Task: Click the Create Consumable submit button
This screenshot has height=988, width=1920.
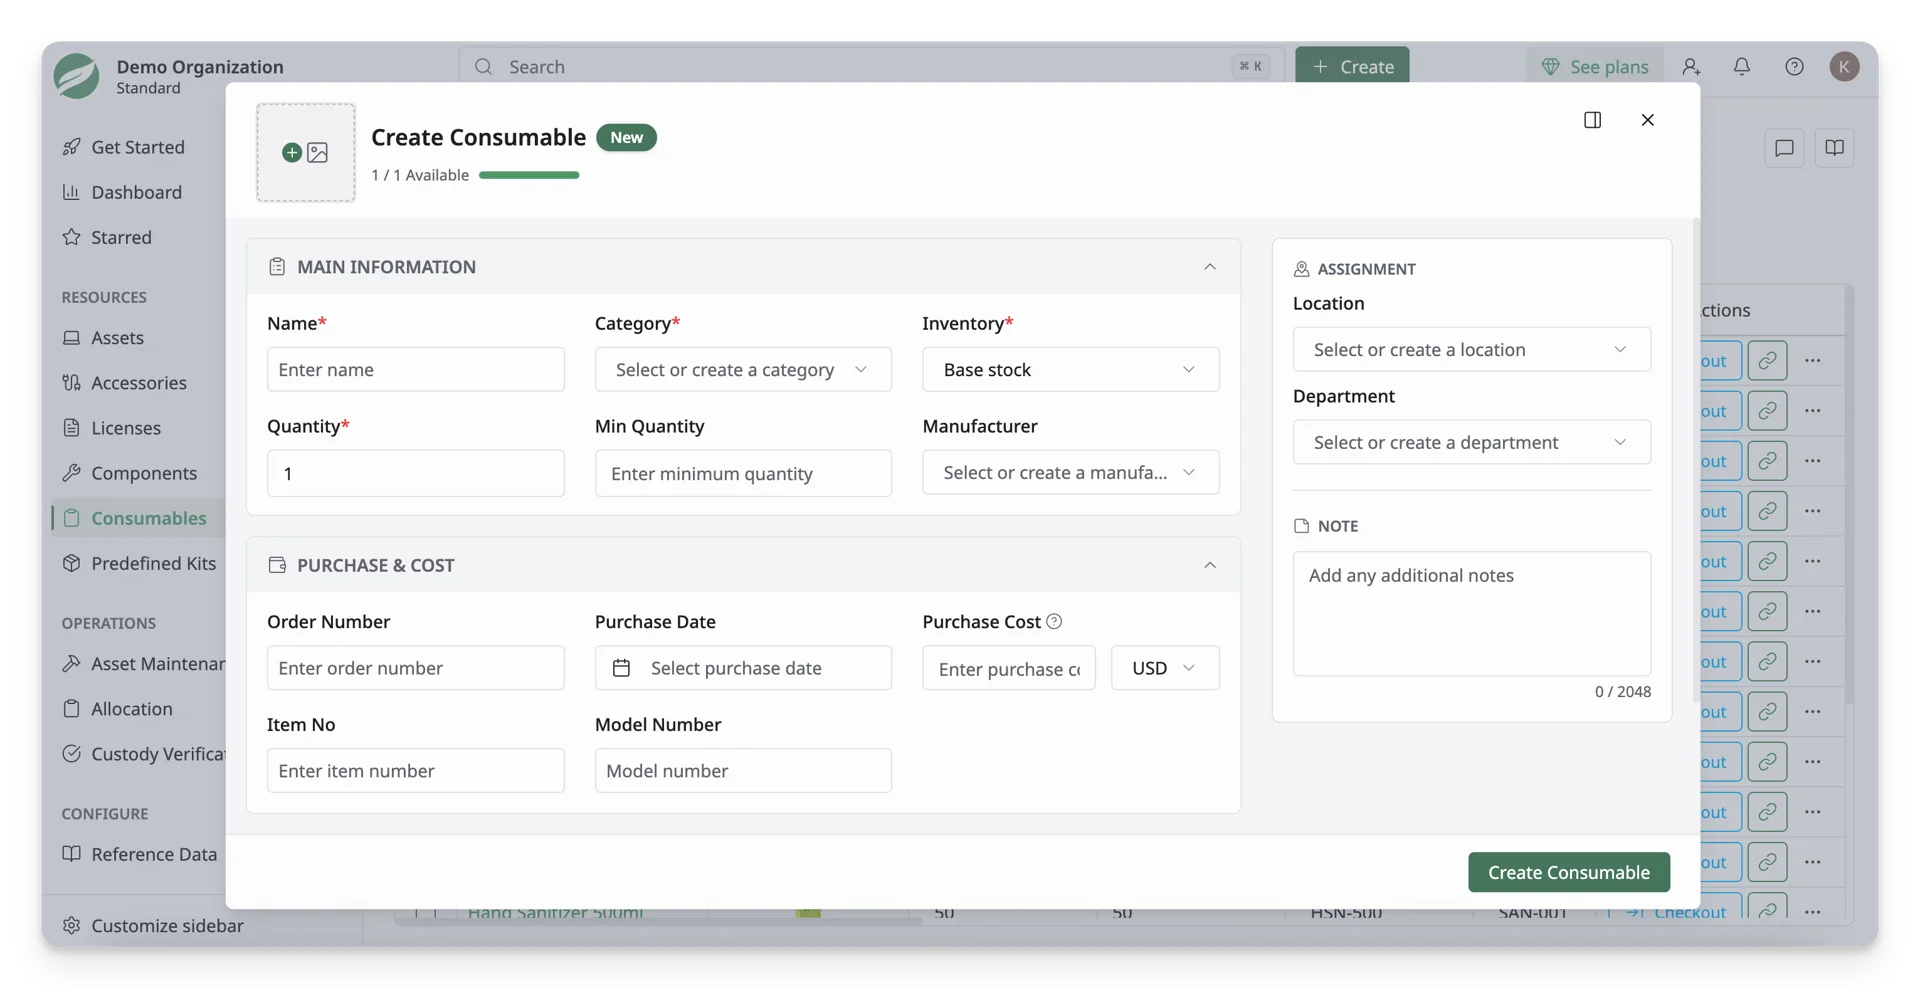Action: (x=1568, y=872)
